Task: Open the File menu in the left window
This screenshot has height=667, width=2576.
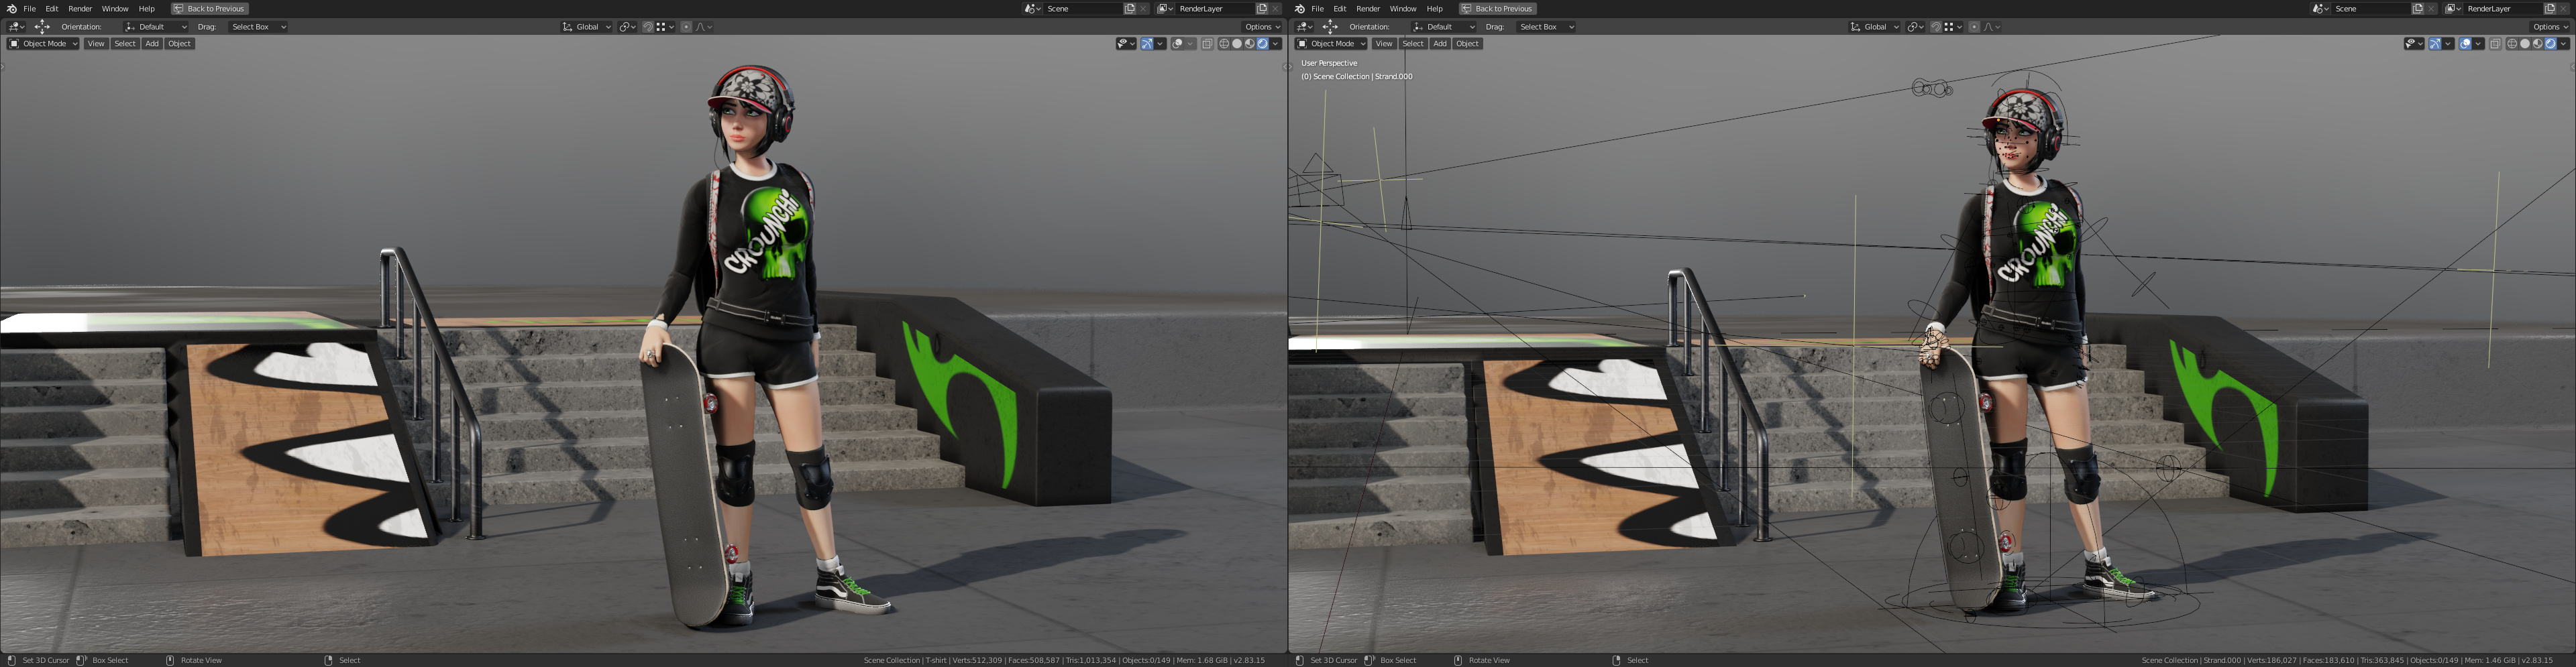Action: (x=30, y=9)
